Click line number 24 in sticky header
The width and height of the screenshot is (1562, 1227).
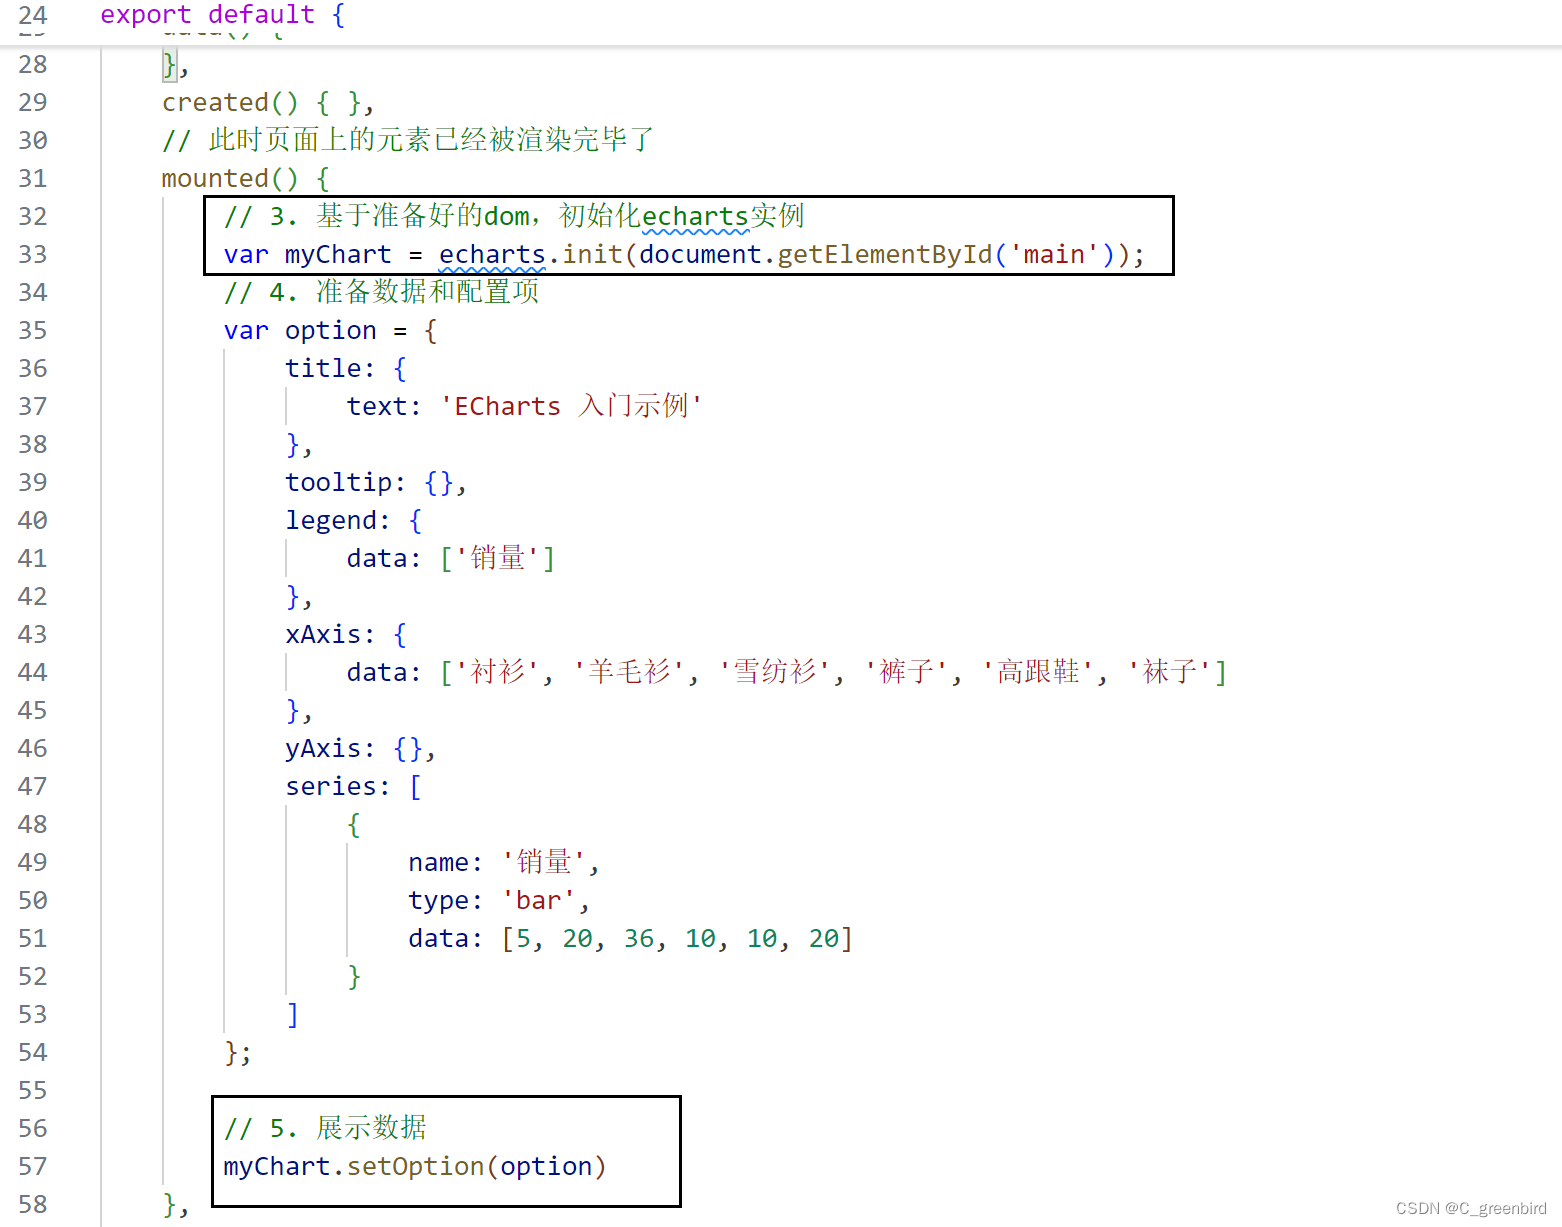coord(33,15)
